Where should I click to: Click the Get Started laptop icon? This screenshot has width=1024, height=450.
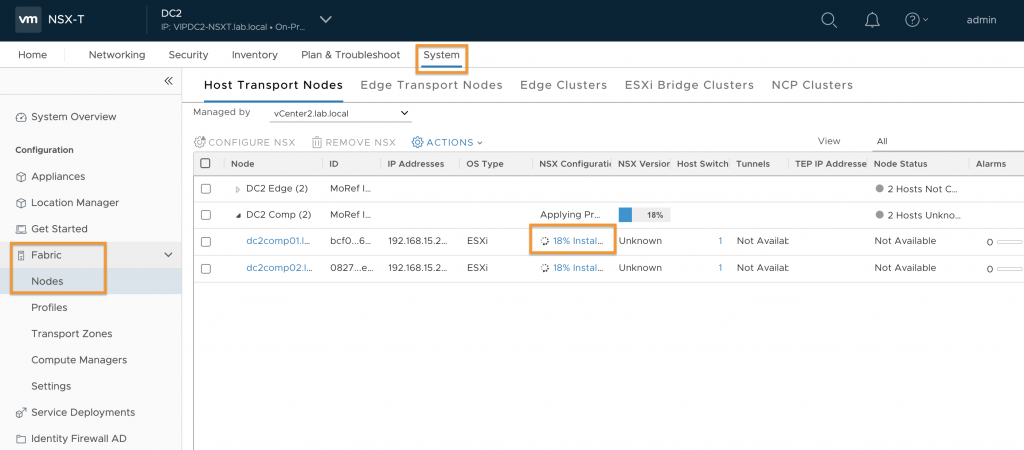(x=21, y=229)
